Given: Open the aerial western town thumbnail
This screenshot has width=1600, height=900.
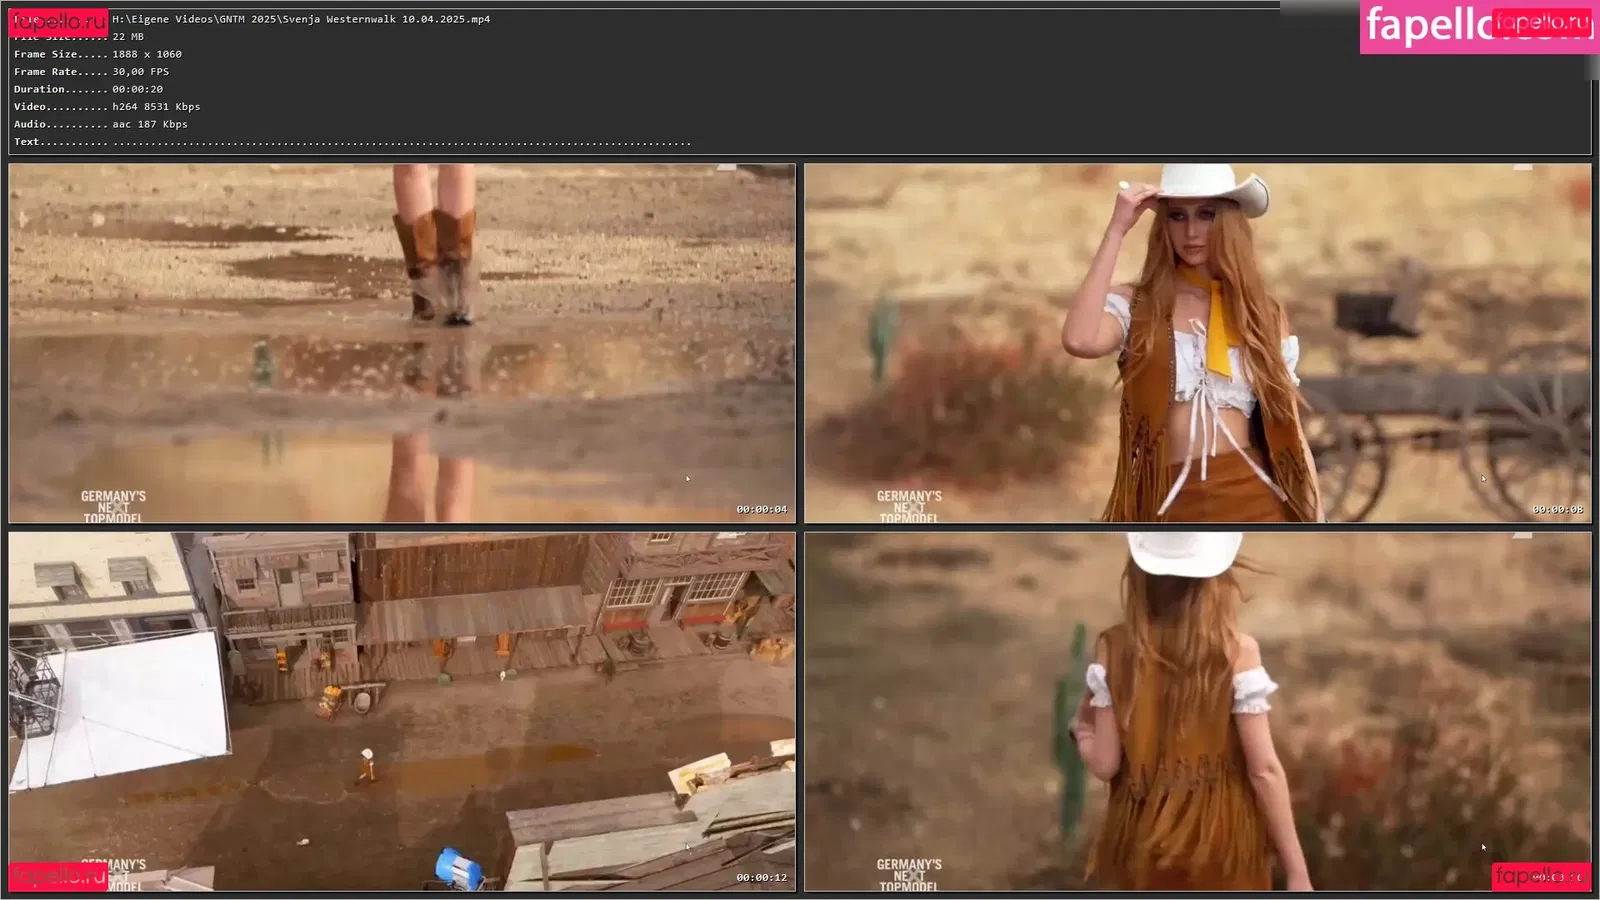Looking at the screenshot, I should click(x=402, y=711).
